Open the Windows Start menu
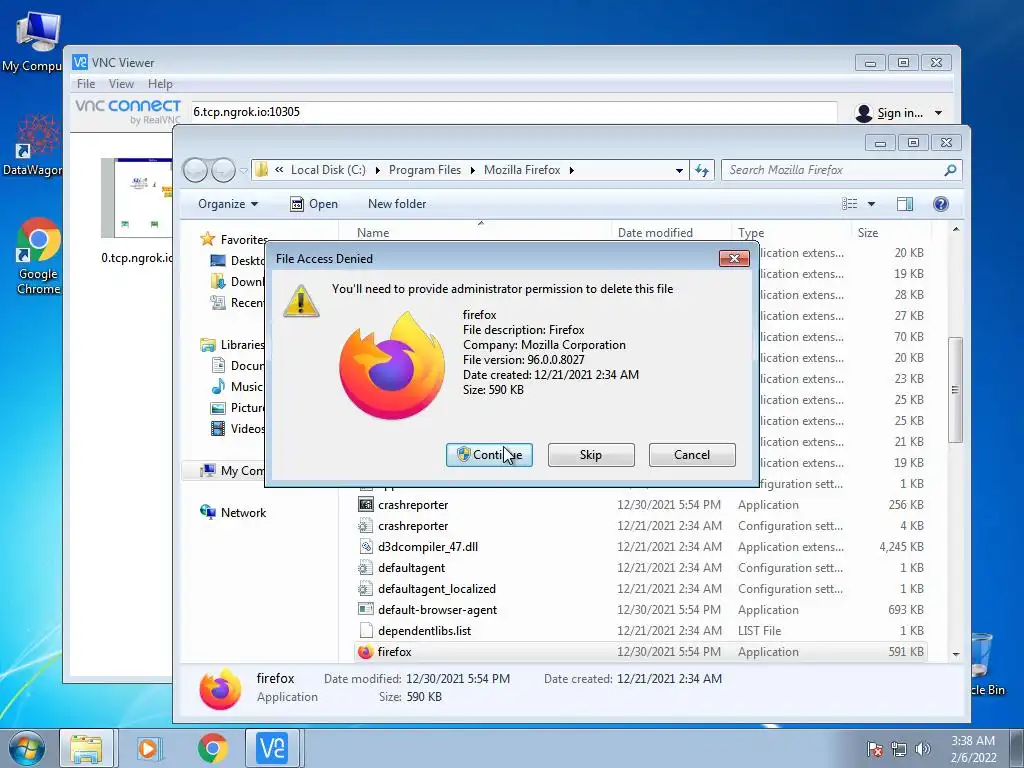Viewport: 1024px width, 768px height. (27, 748)
